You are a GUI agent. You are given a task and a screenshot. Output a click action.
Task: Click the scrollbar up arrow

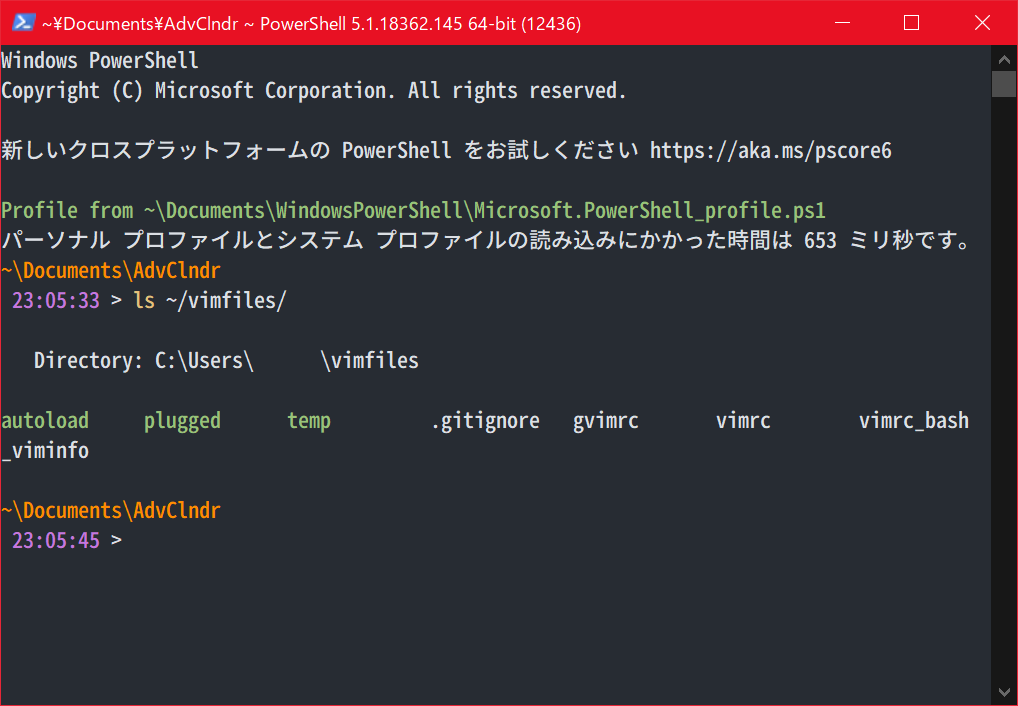point(1004,59)
